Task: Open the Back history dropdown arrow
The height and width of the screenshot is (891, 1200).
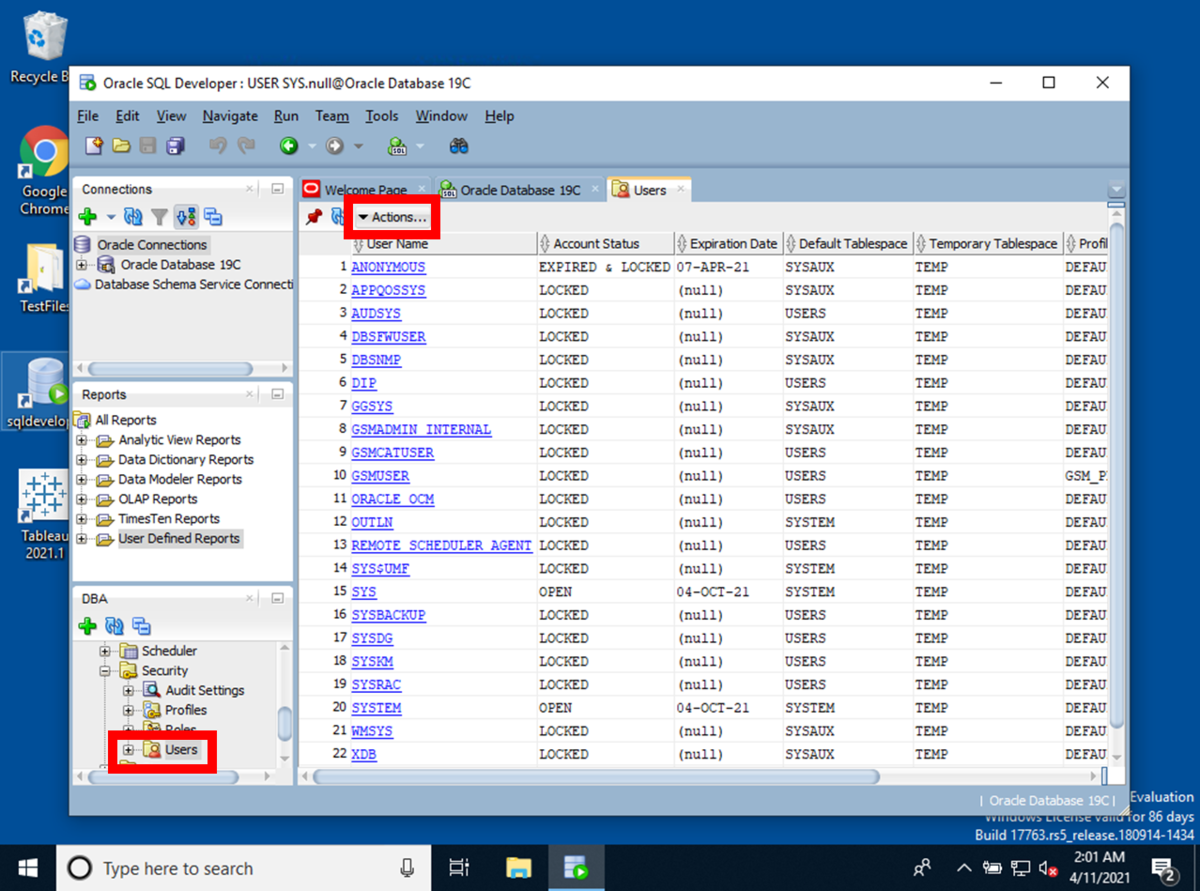Action: tap(311, 146)
